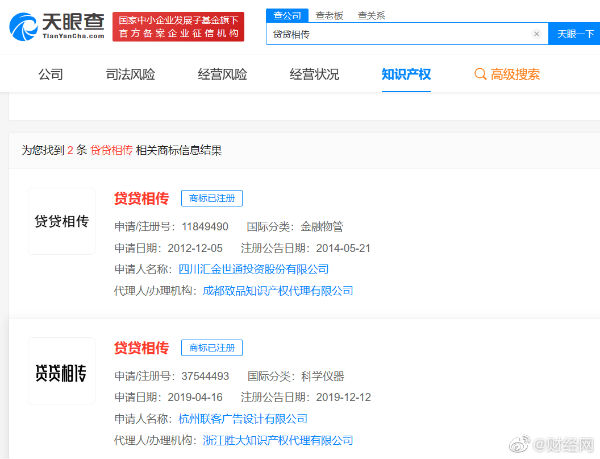The height and width of the screenshot is (459, 600).
Task: Click application date 2019-04-16
Action: coord(195,397)
